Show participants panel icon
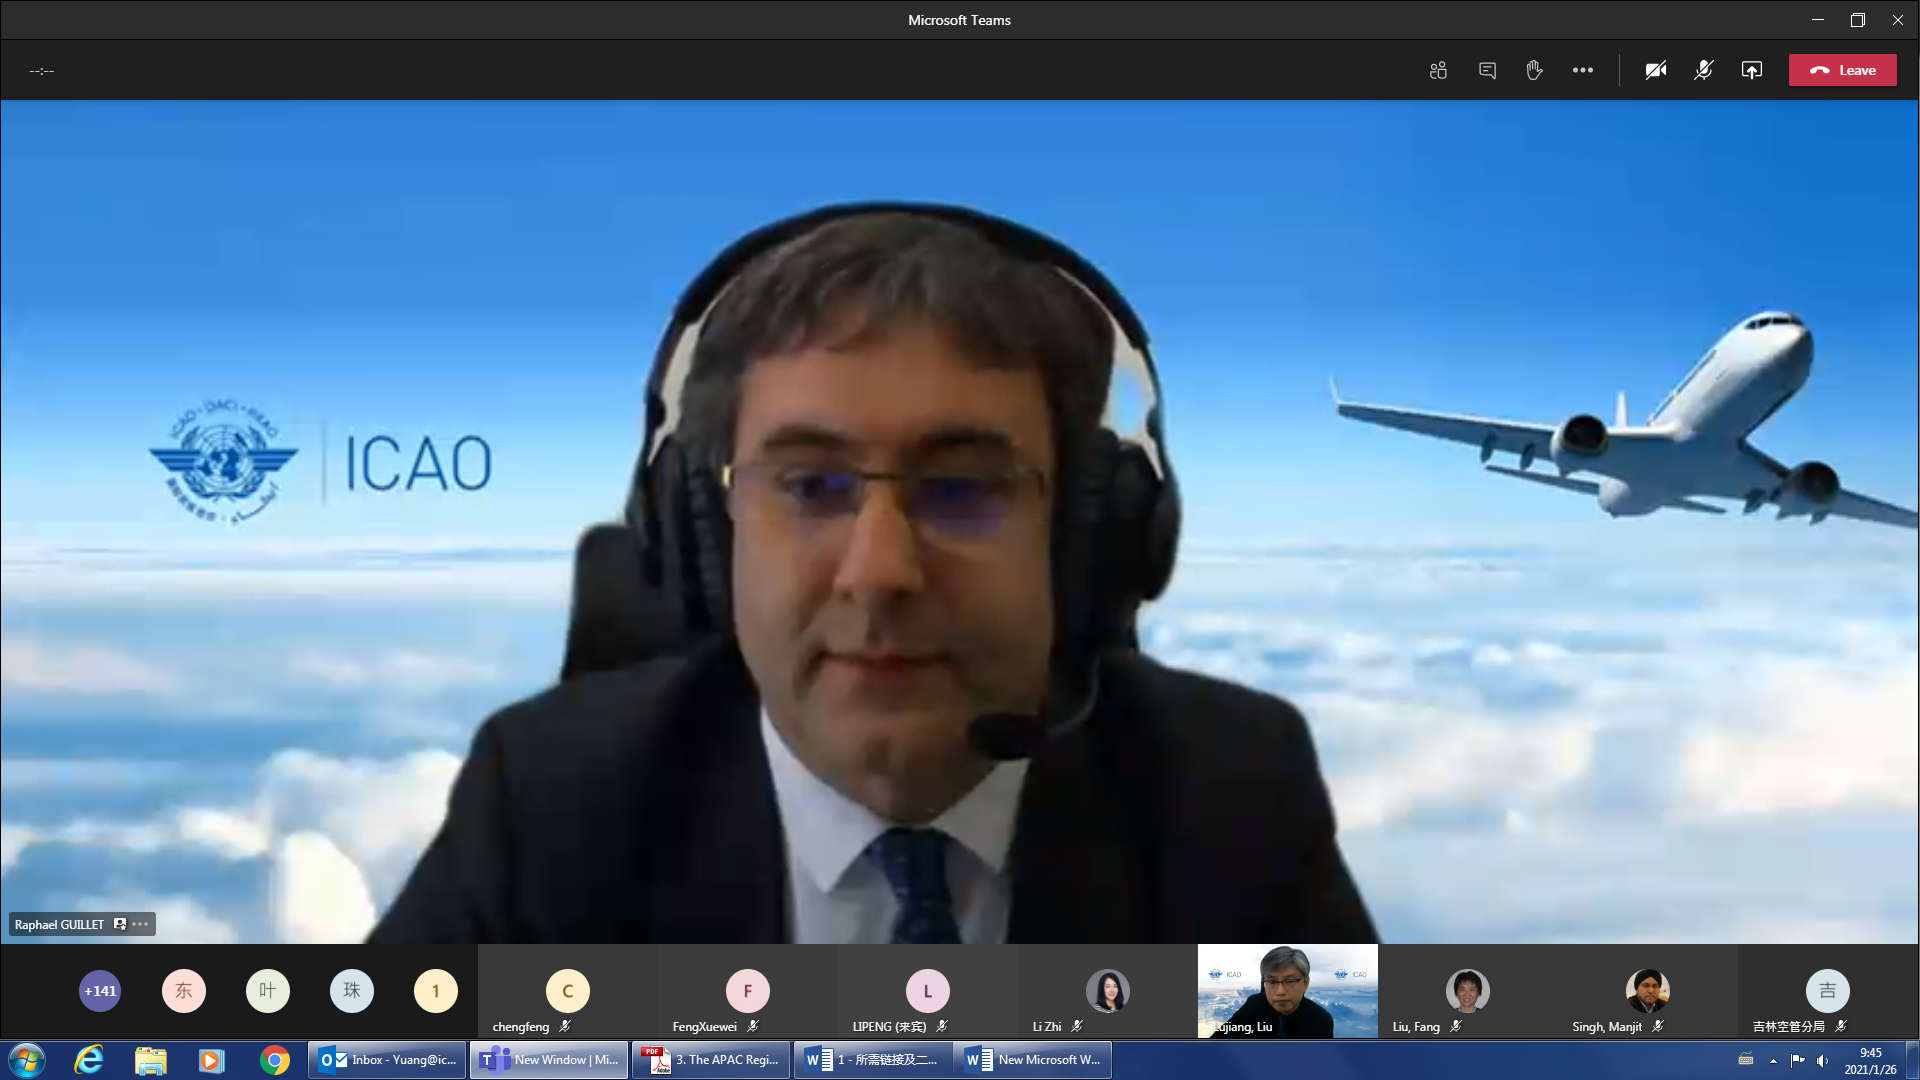The height and width of the screenshot is (1080, 1920). pos(1438,70)
